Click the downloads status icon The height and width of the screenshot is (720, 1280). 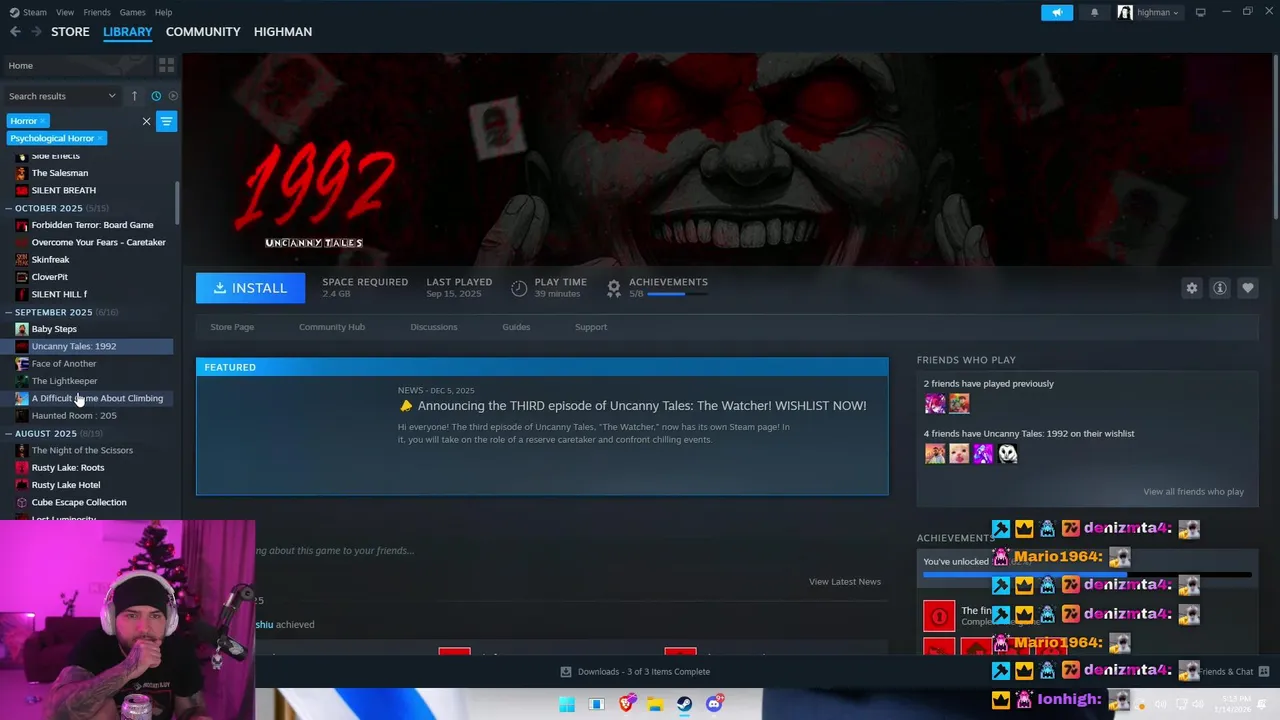566,672
